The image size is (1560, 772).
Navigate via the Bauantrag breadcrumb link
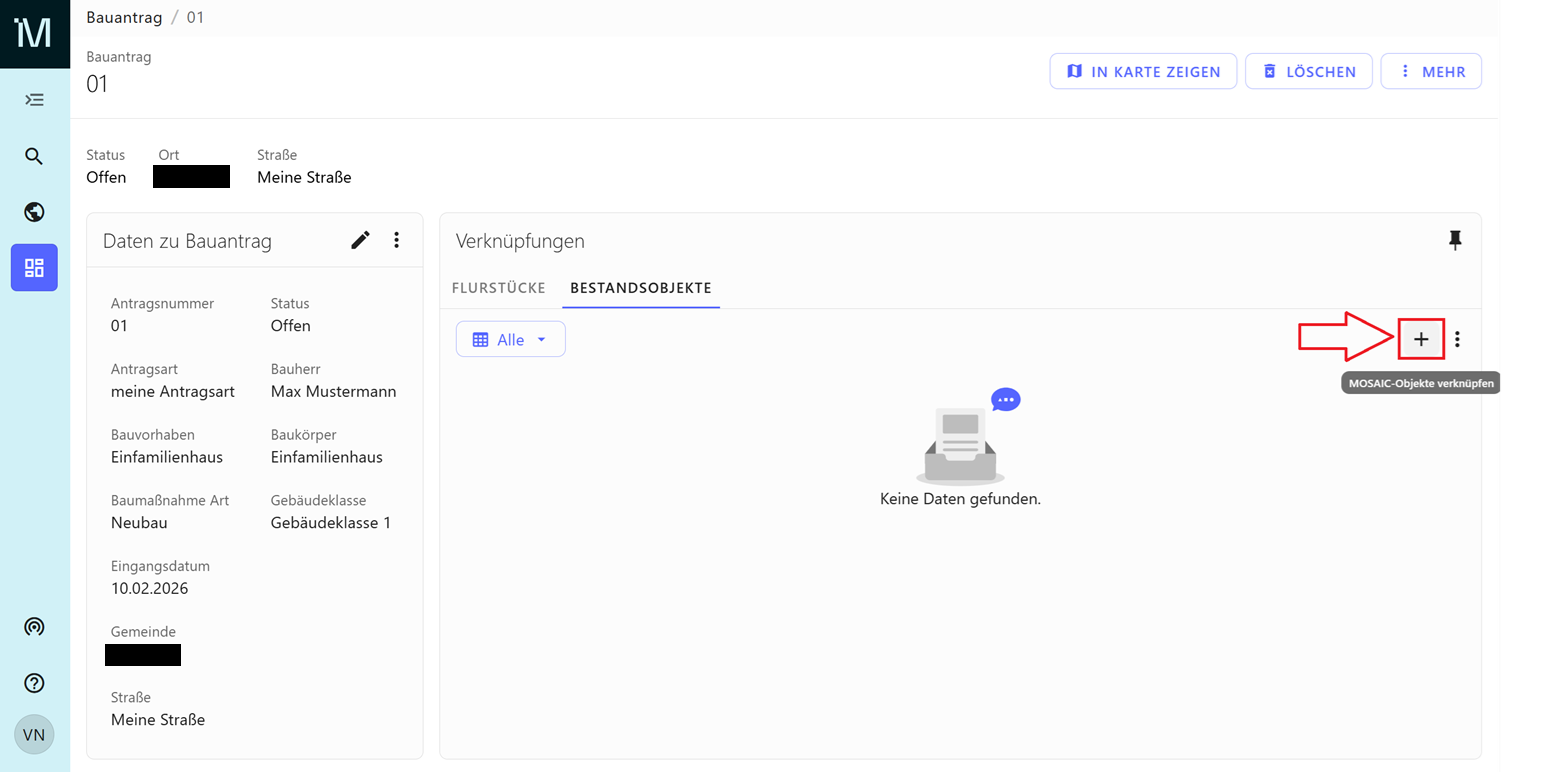pyautogui.click(x=124, y=17)
